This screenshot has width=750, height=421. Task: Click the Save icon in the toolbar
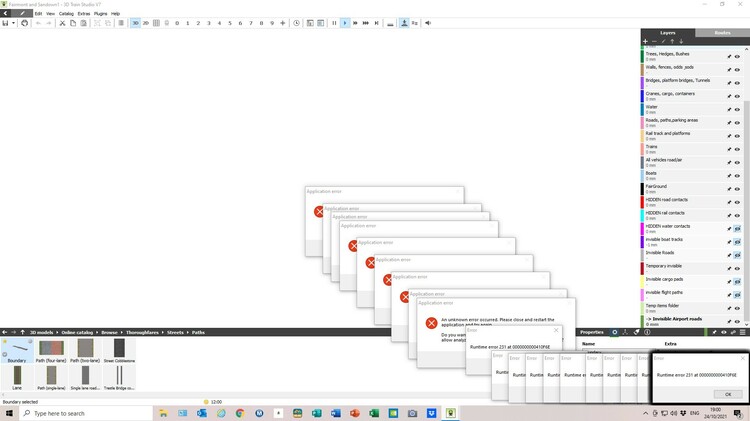(x=5, y=23)
